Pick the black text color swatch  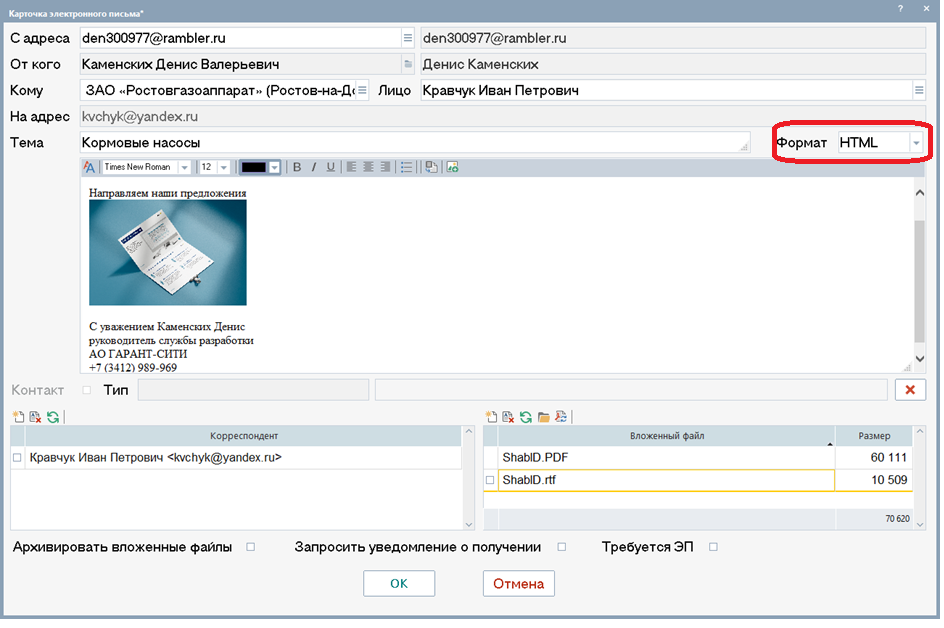click(x=253, y=167)
